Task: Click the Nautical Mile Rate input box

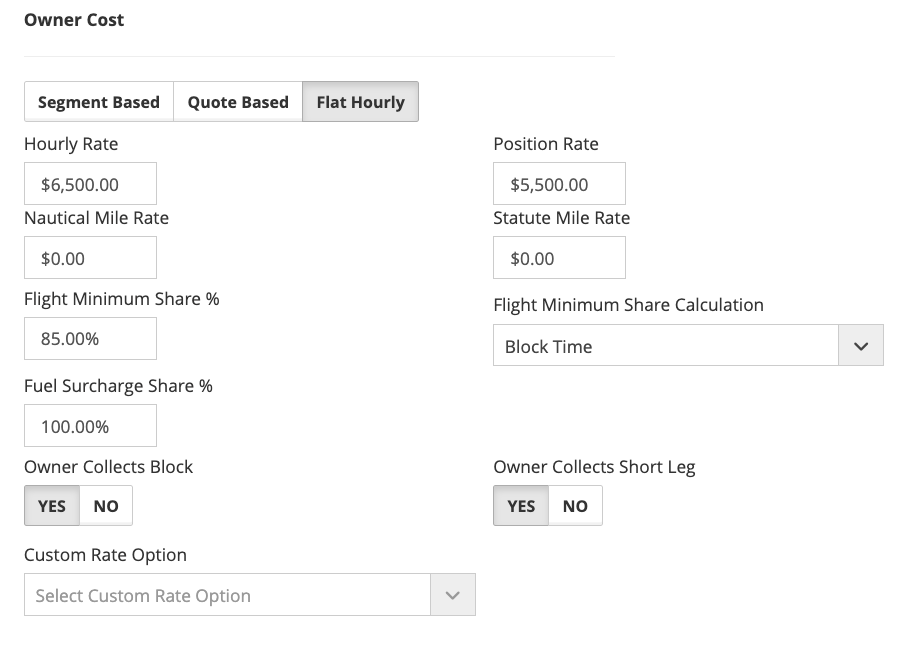Action: (90, 258)
